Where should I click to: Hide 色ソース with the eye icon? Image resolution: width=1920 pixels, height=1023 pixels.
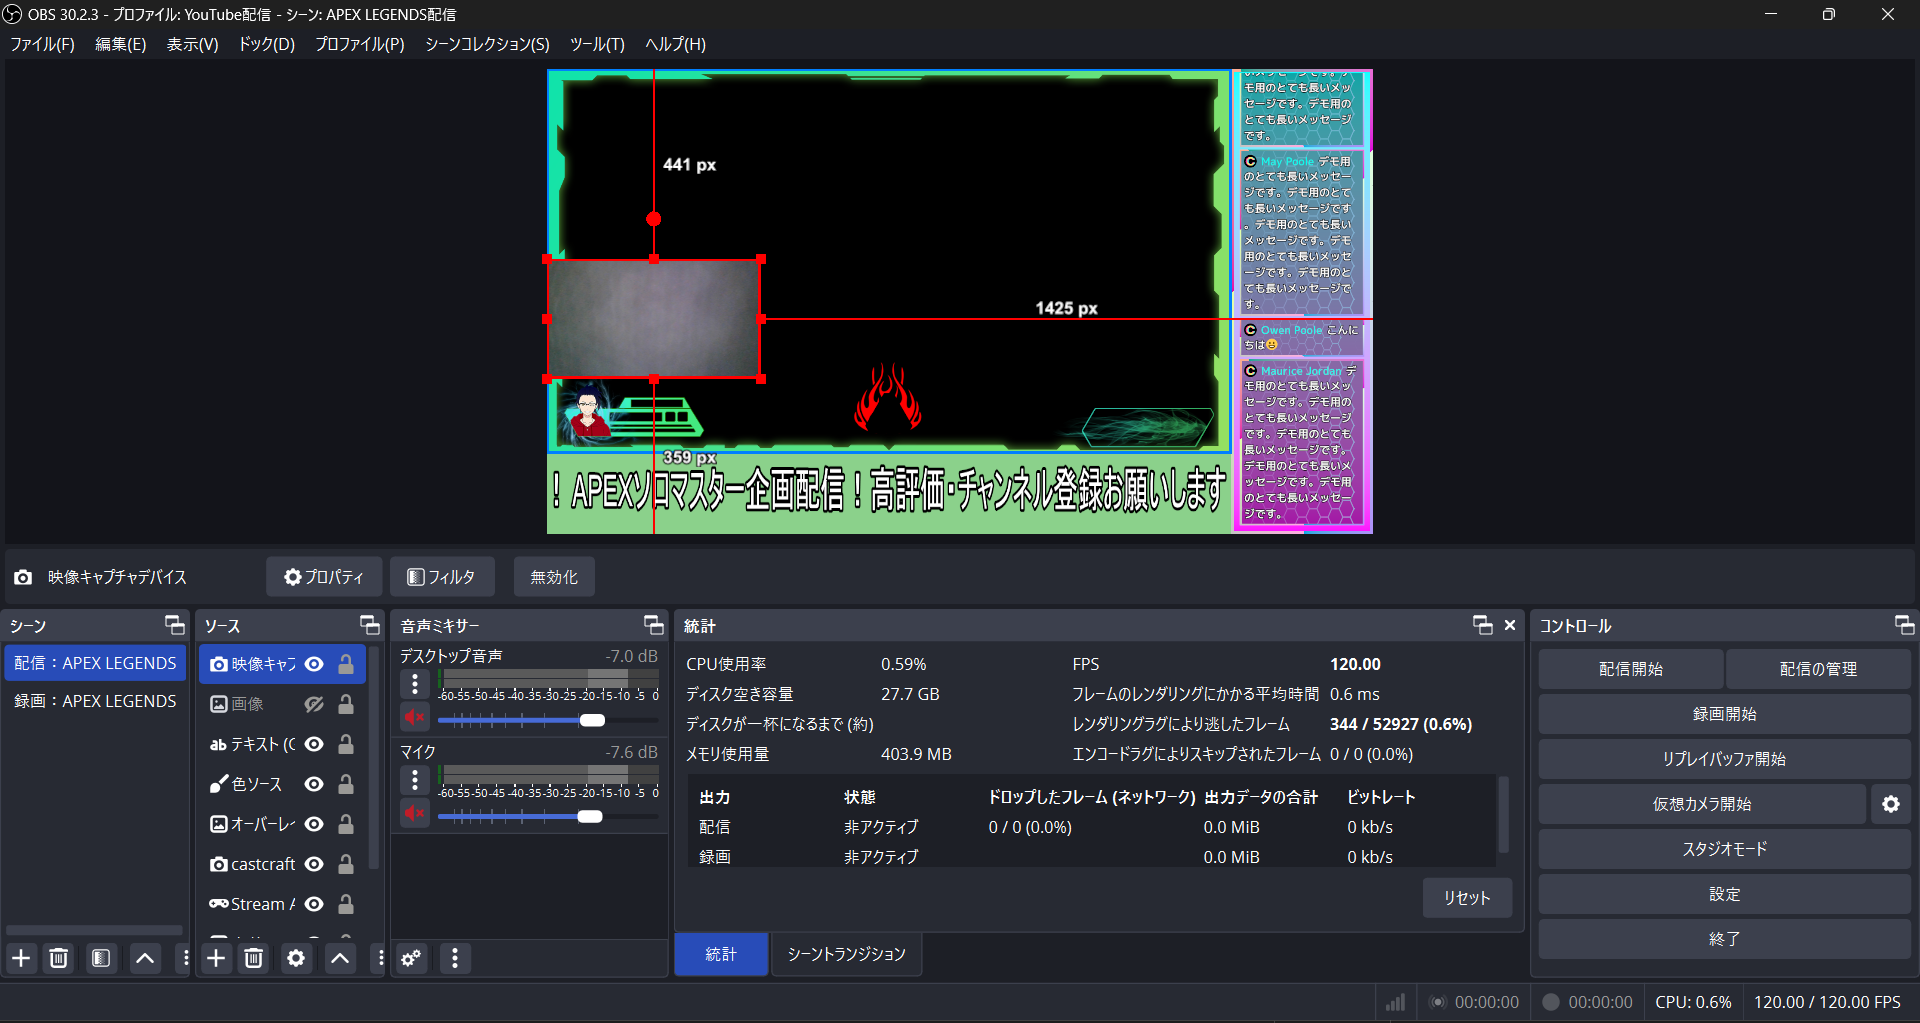(314, 784)
